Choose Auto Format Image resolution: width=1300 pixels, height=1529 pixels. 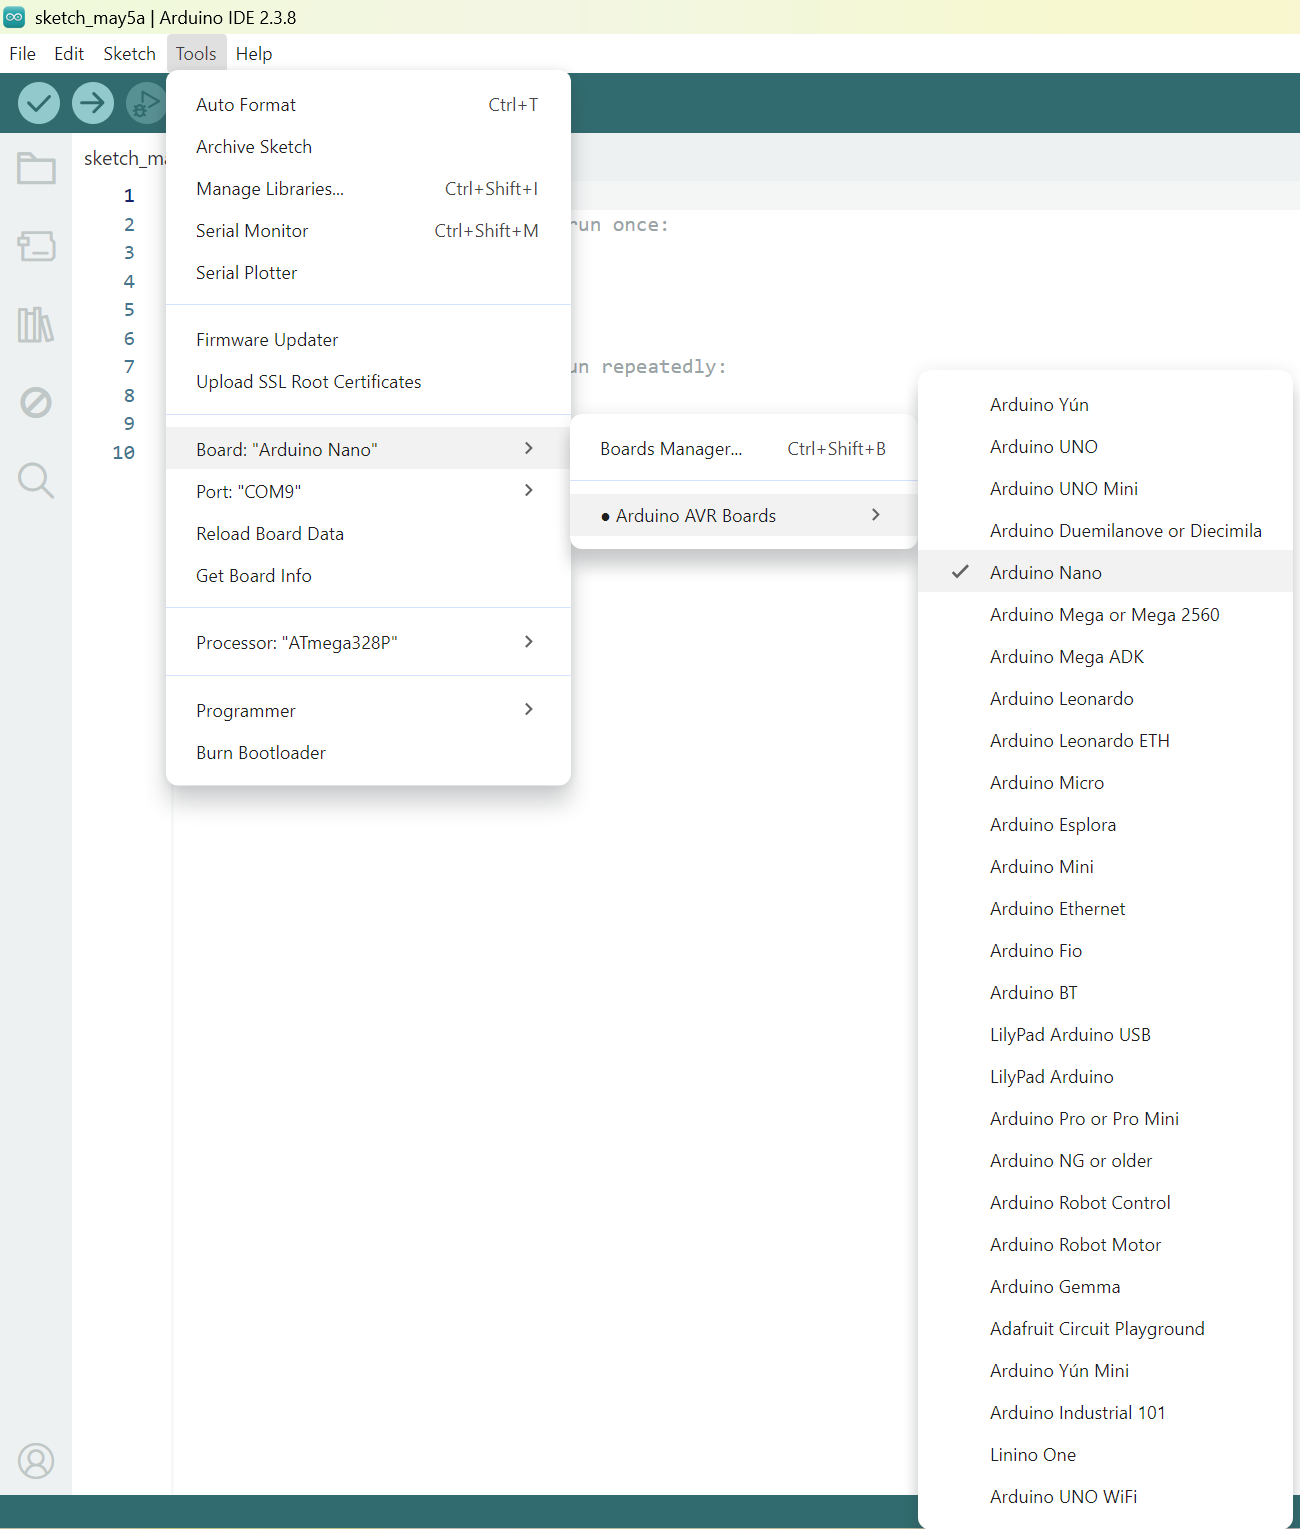368,104
